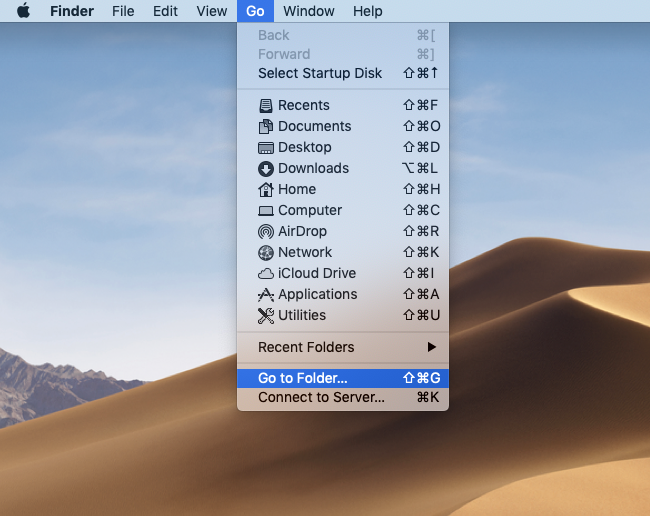The width and height of the screenshot is (650, 516).
Task: Open the Edit menu
Action: click(x=165, y=11)
